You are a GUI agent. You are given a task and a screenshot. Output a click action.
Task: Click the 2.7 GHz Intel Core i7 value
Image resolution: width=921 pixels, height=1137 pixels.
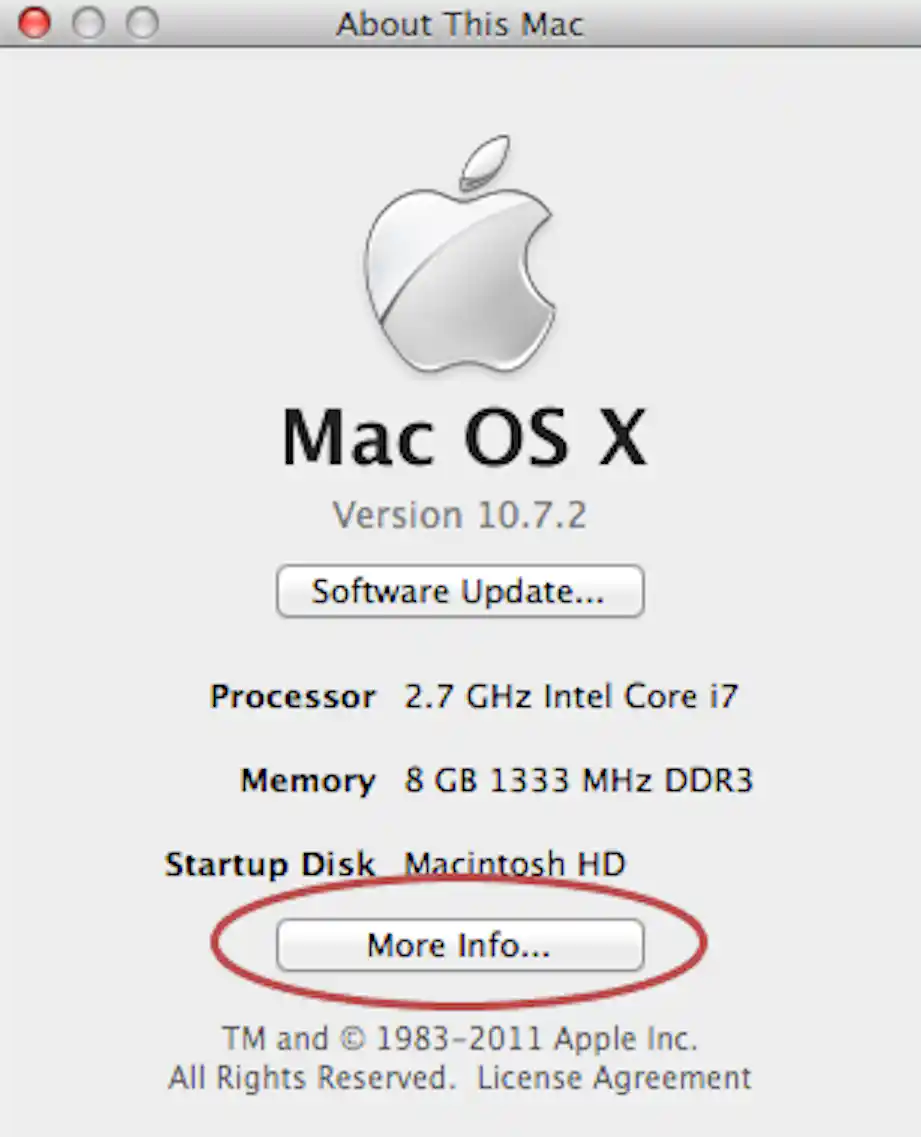tap(571, 696)
